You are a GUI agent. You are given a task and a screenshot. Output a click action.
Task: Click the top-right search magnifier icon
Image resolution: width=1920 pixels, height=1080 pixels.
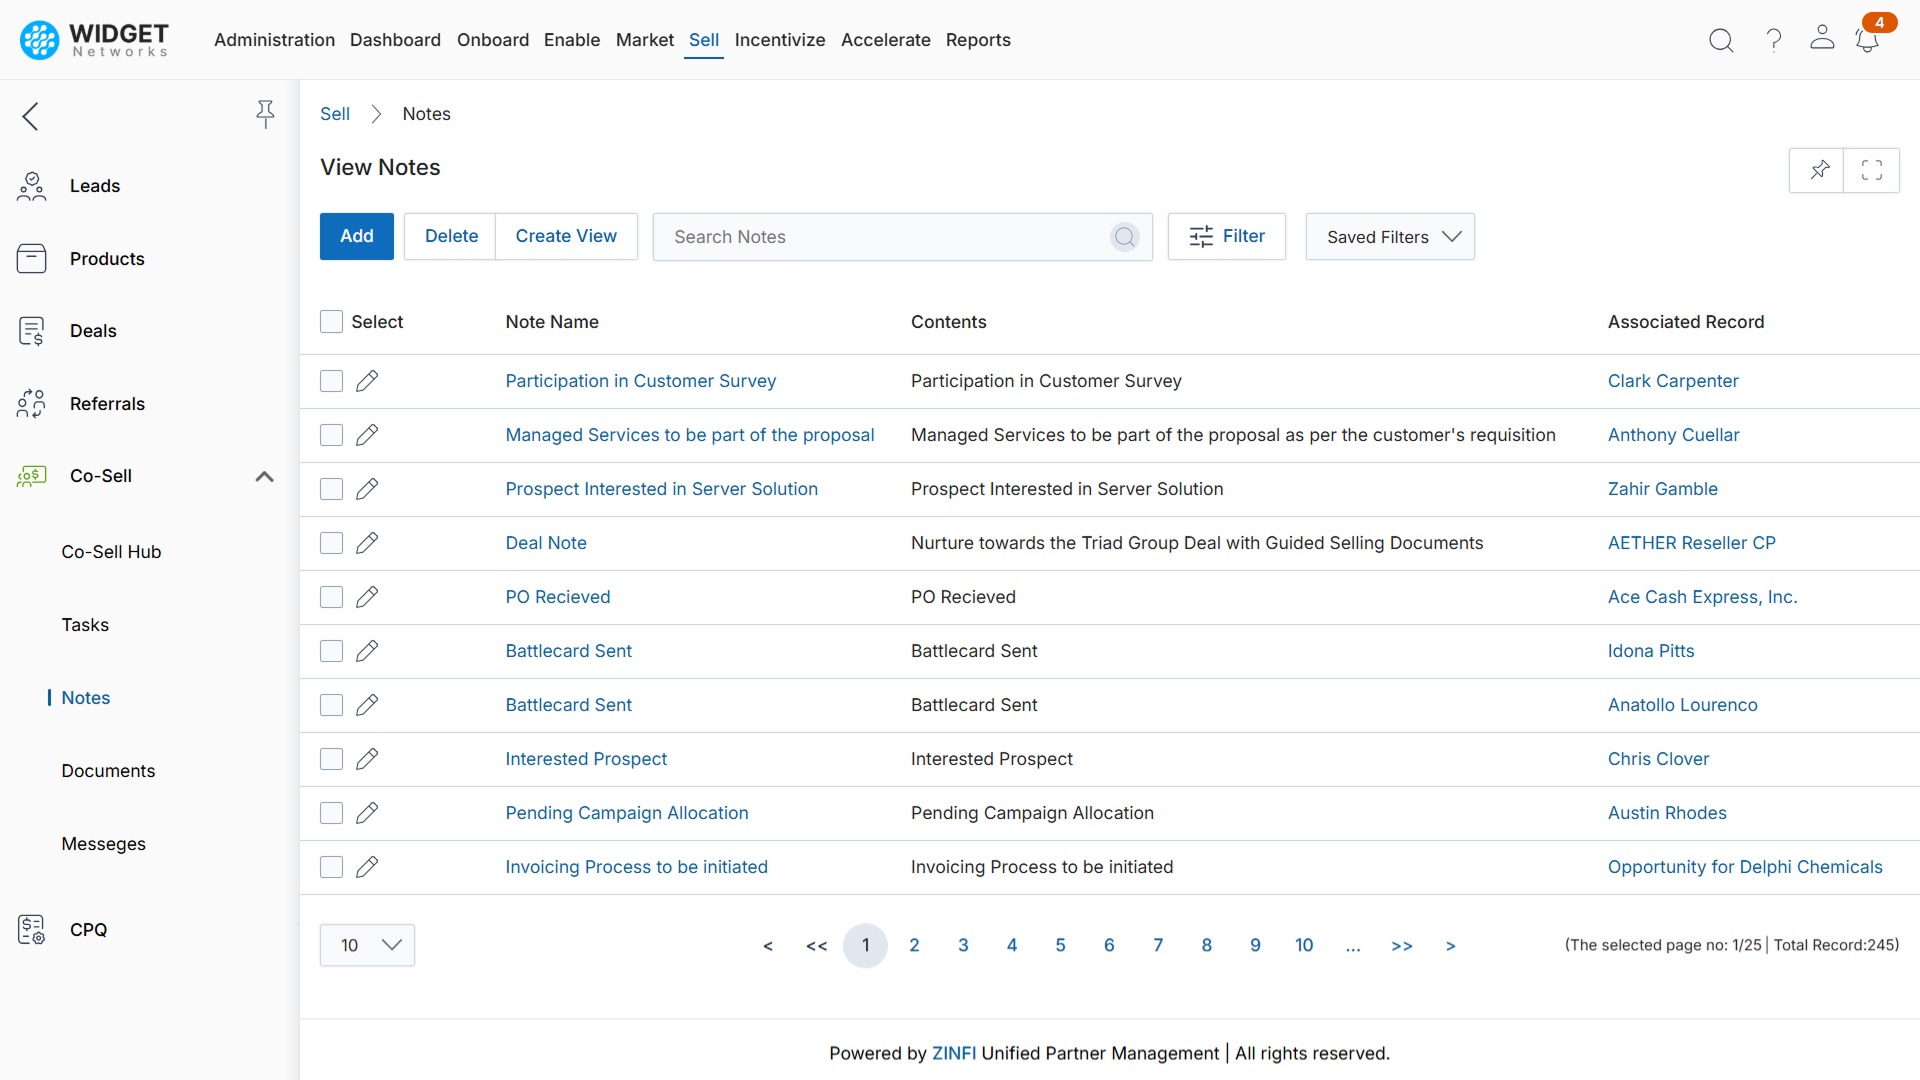pyautogui.click(x=1721, y=40)
